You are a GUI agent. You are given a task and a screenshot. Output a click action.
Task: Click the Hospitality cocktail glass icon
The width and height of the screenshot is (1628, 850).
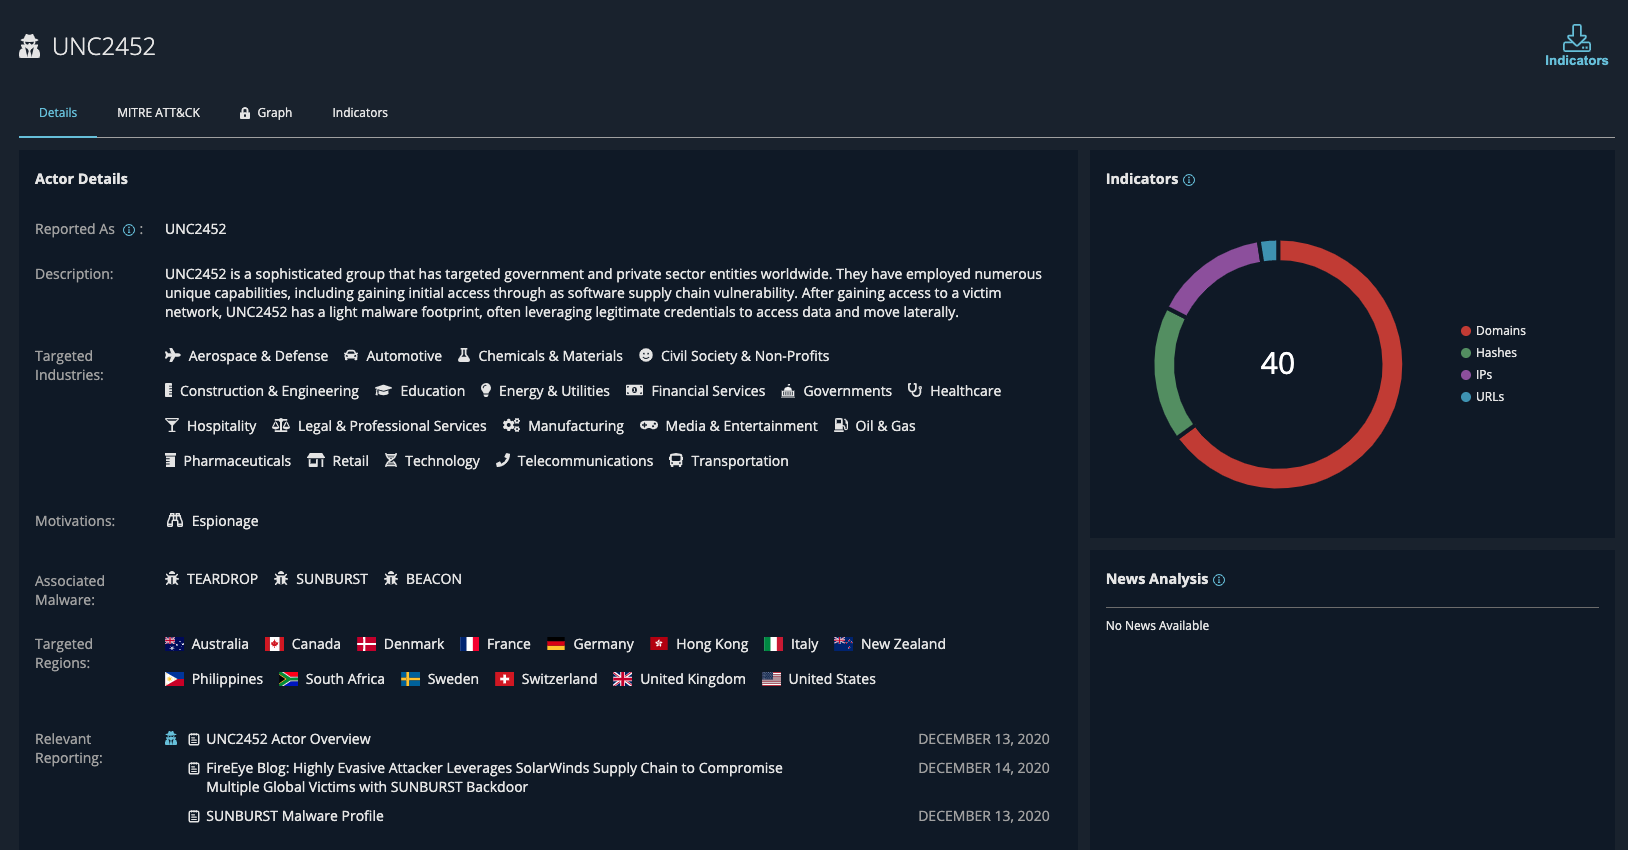click(172, 425)
